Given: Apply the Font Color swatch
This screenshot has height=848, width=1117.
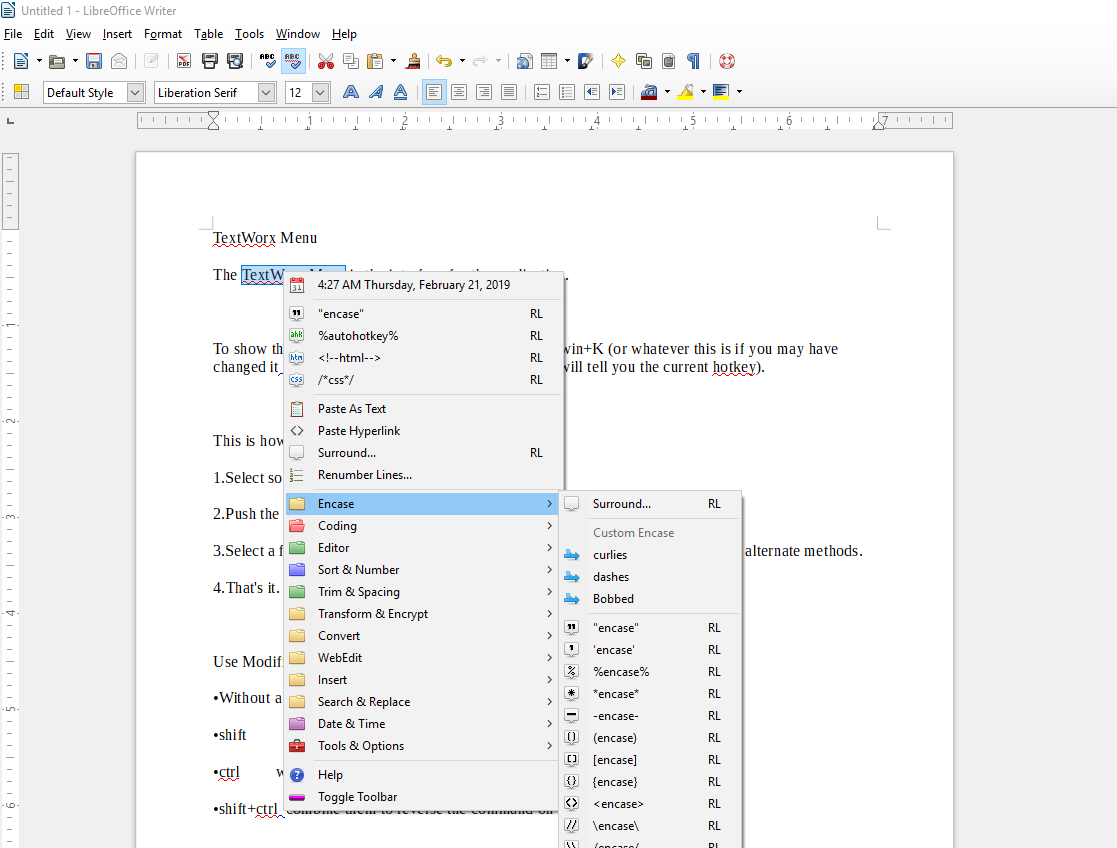Looking at the screenshot, I should point(649,92).
